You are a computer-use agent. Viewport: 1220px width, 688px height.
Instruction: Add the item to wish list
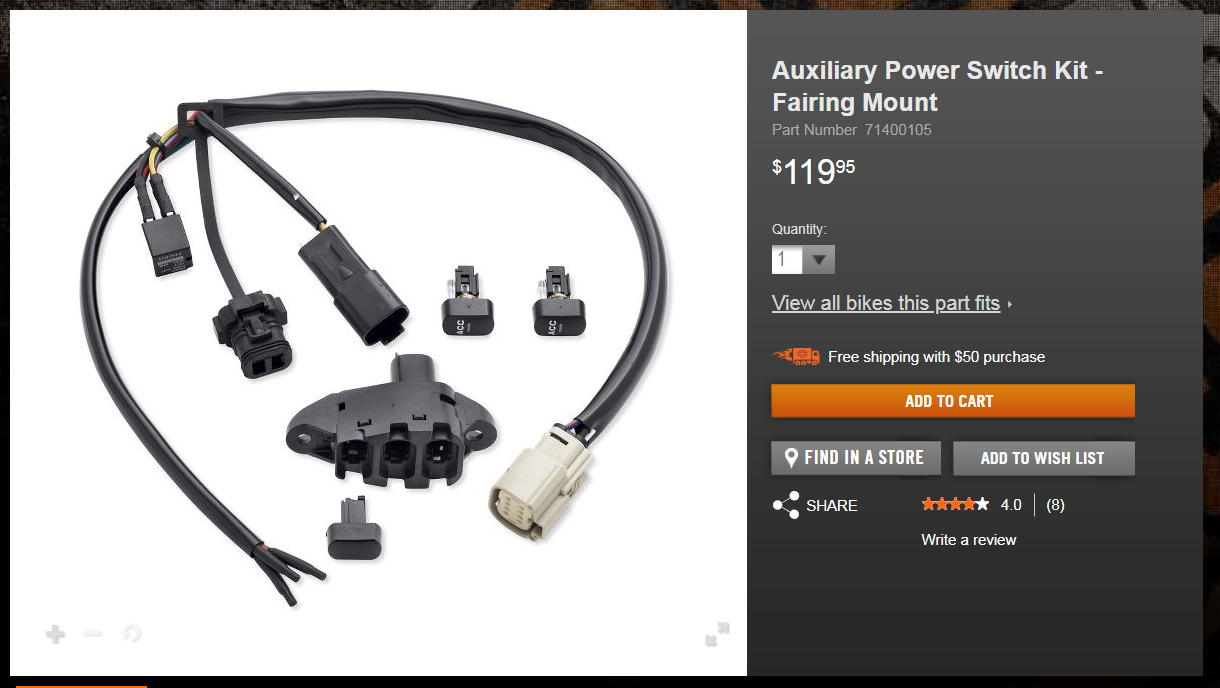coord(1044,458)
